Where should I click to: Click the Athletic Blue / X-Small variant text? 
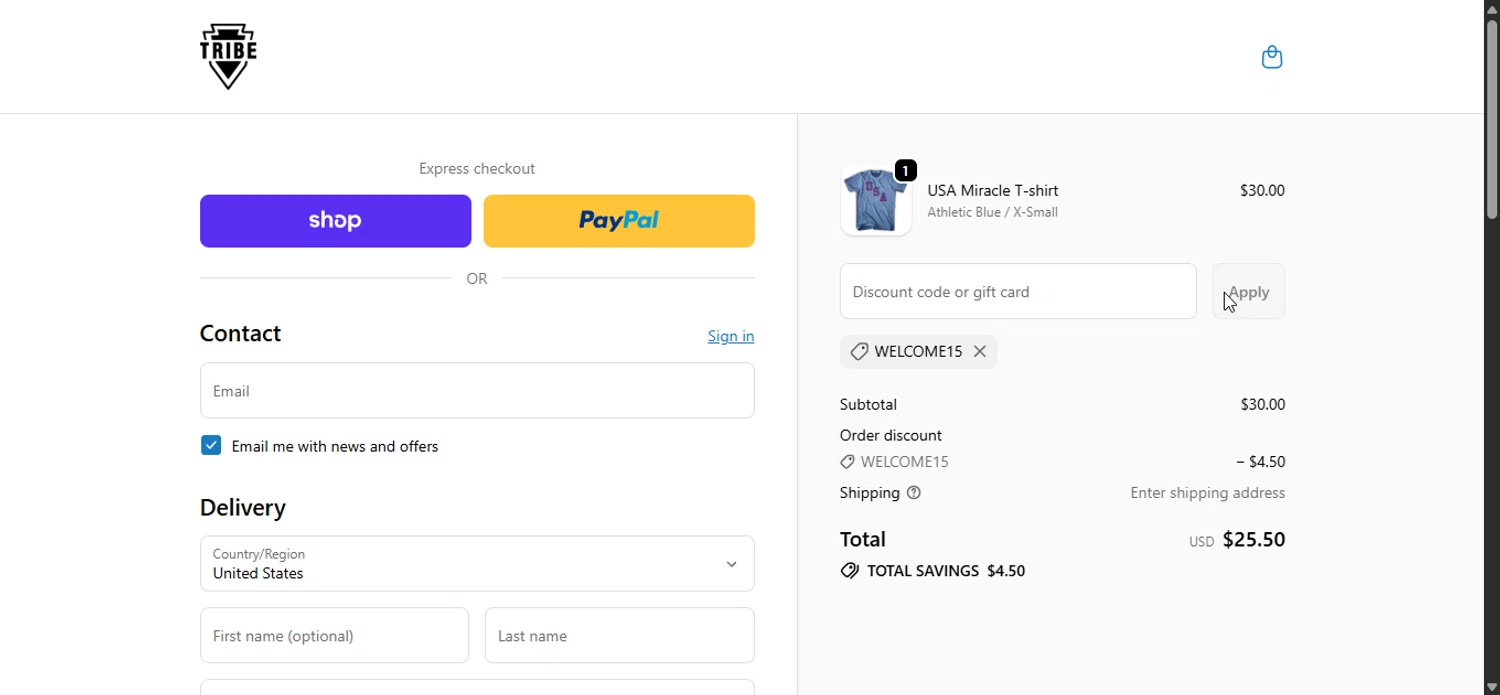[992, 212]
